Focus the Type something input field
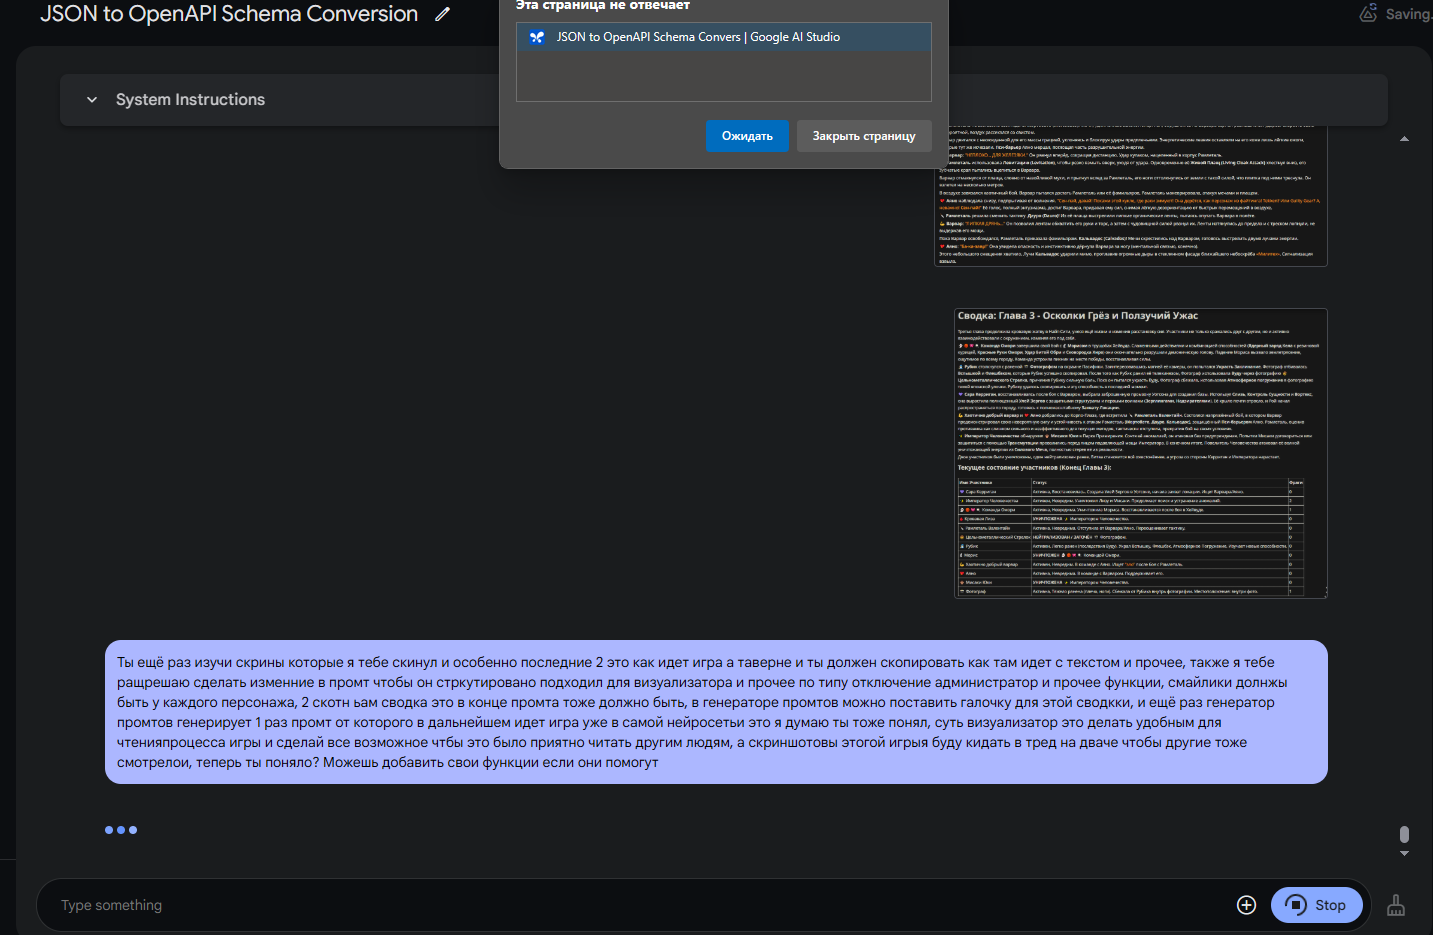 click(640, 905)
